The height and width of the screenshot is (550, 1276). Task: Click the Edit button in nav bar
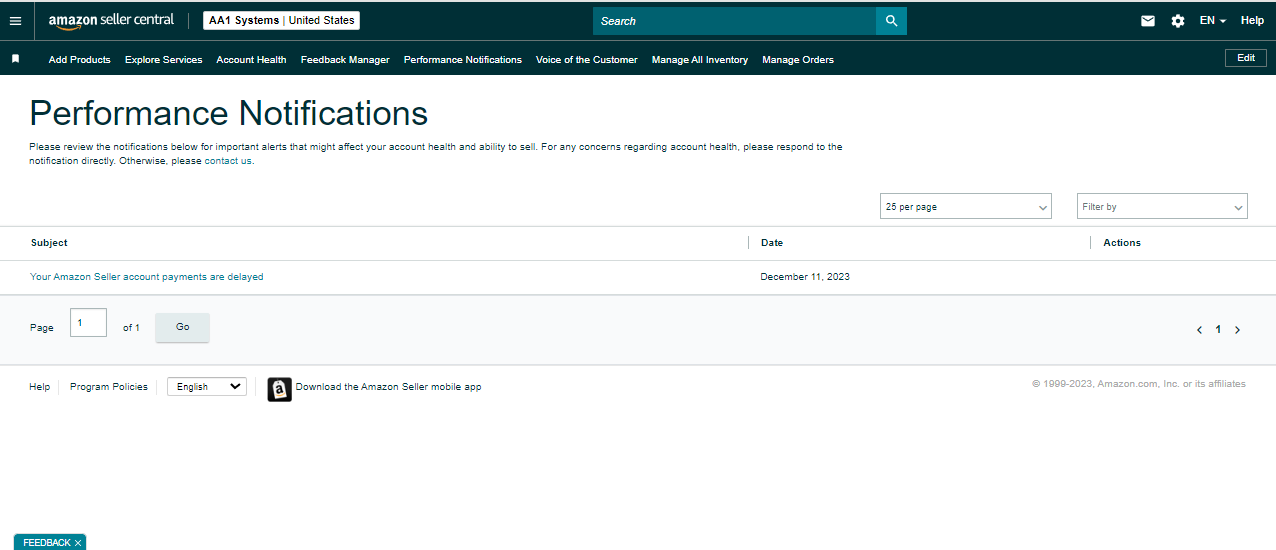(x=1246, y=58)
